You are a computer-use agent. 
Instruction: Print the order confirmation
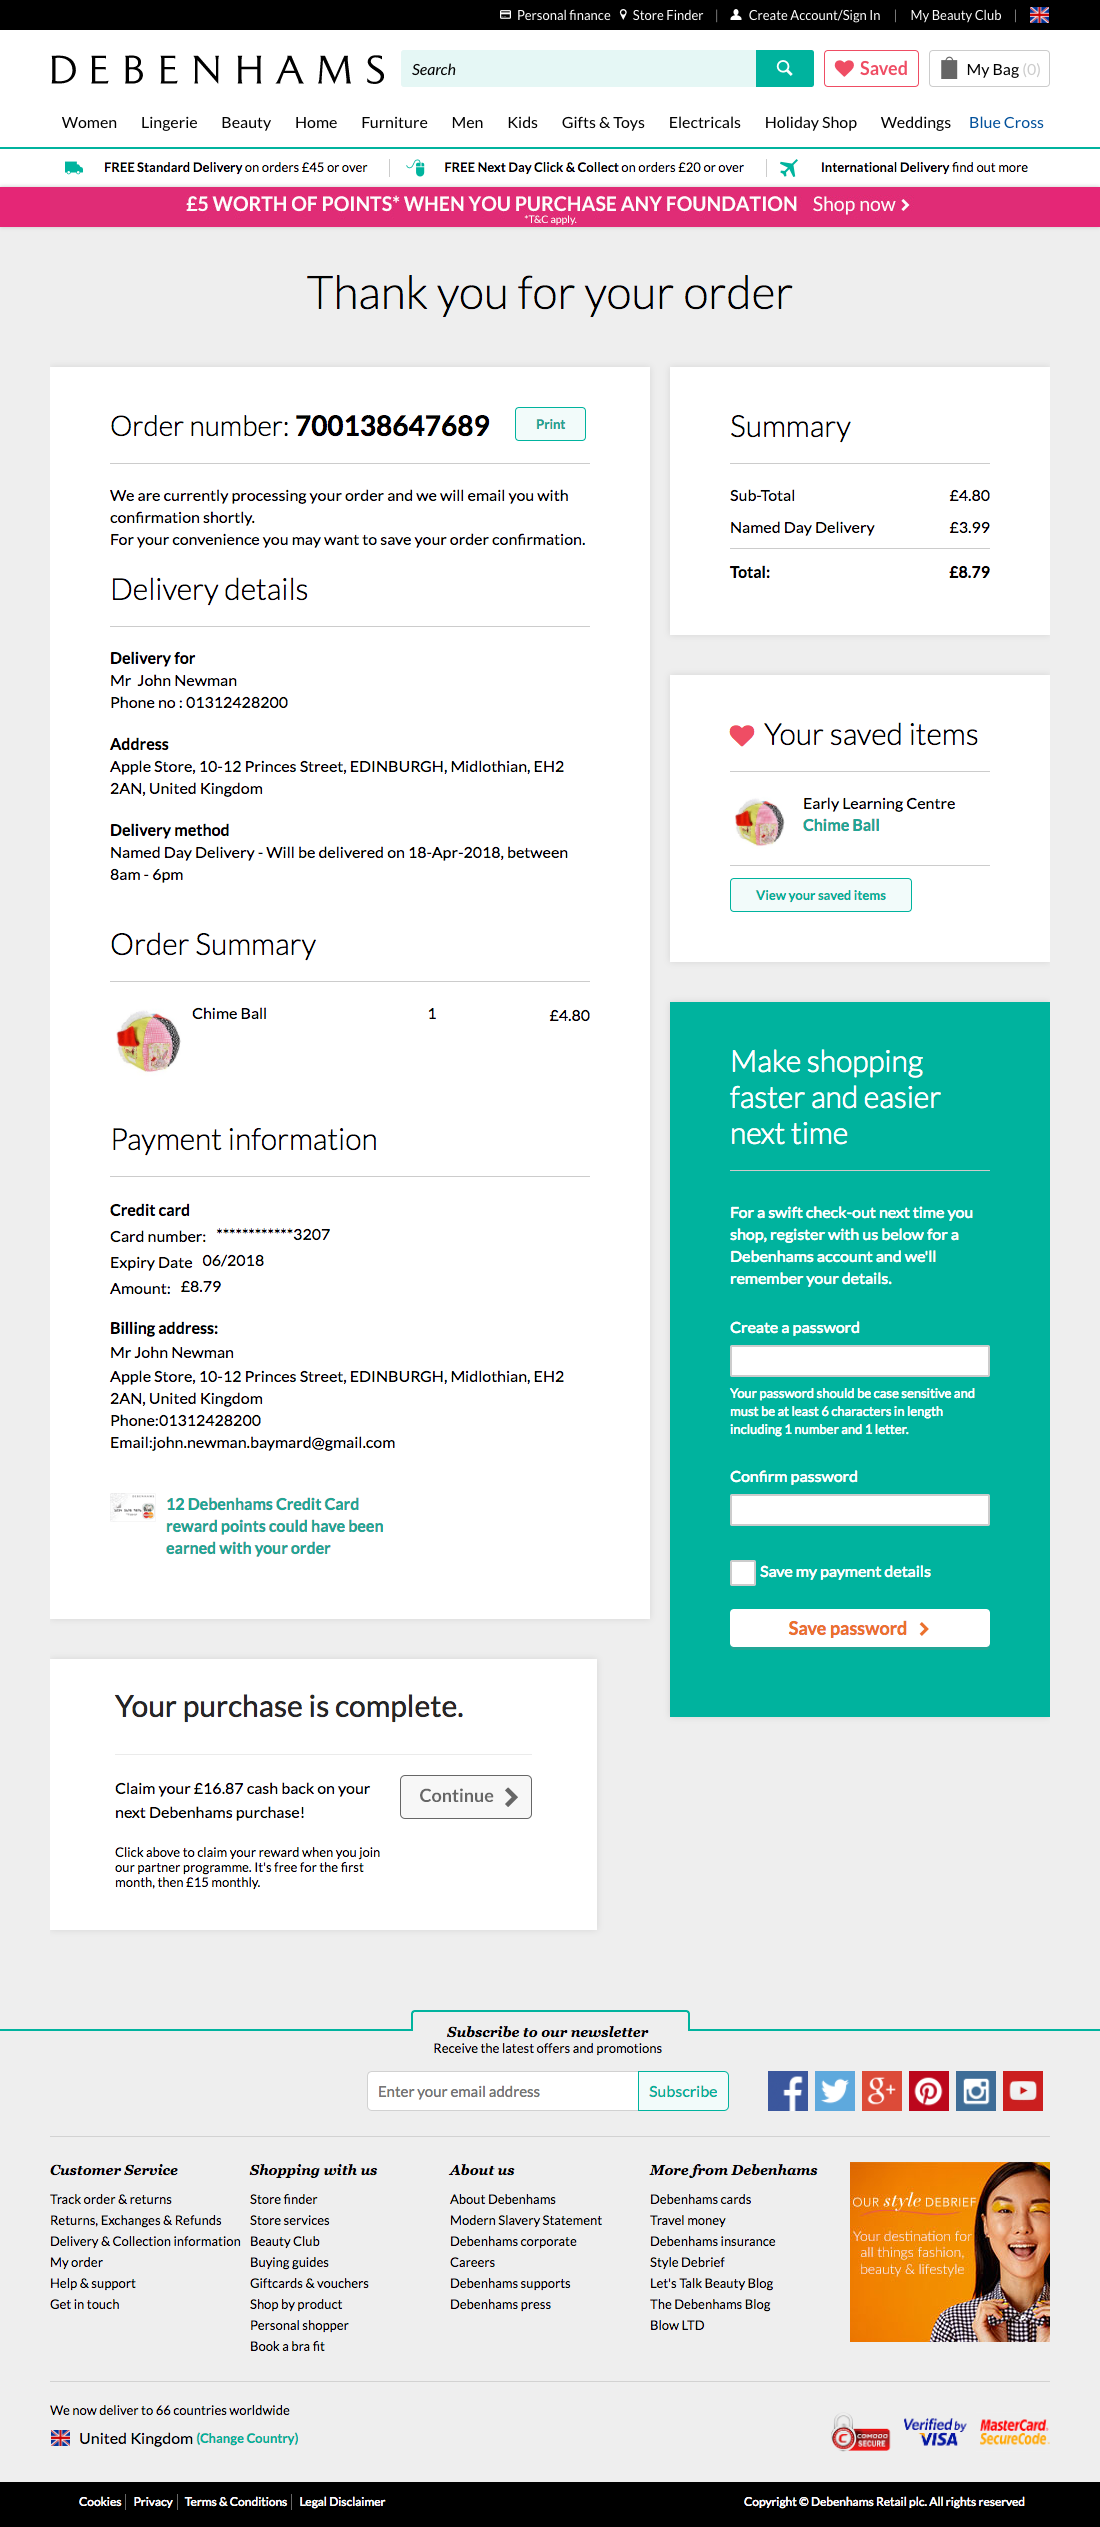pos(550,424)
